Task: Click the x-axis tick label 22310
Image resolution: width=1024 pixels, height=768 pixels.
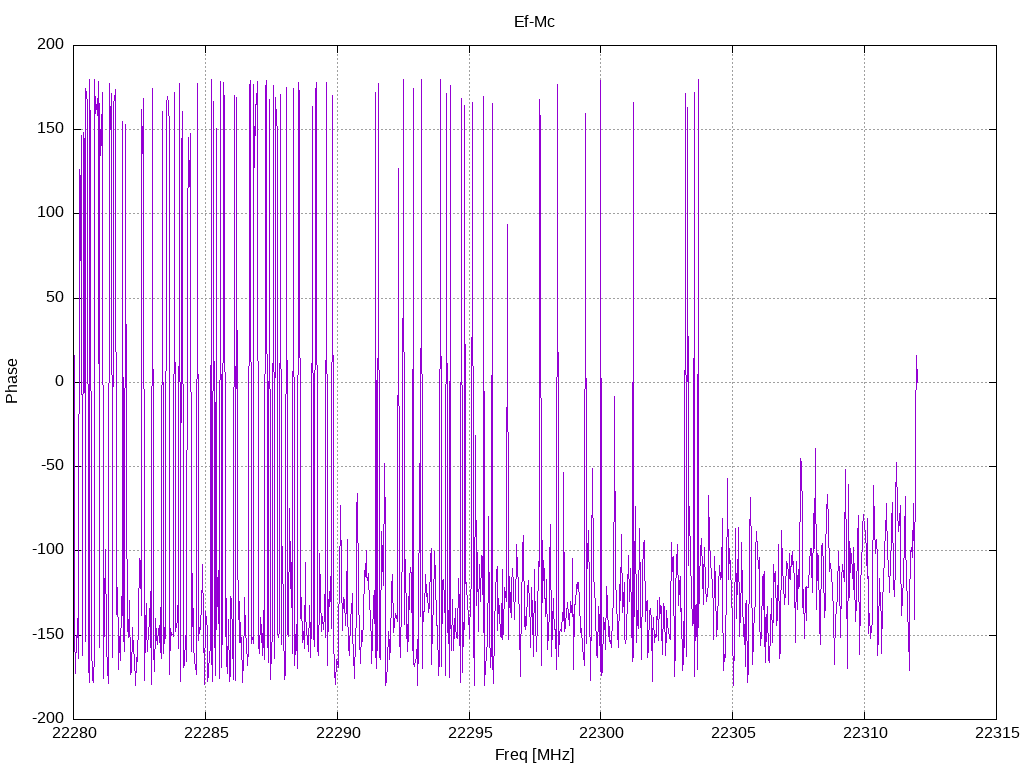Action: click(865, 733)
